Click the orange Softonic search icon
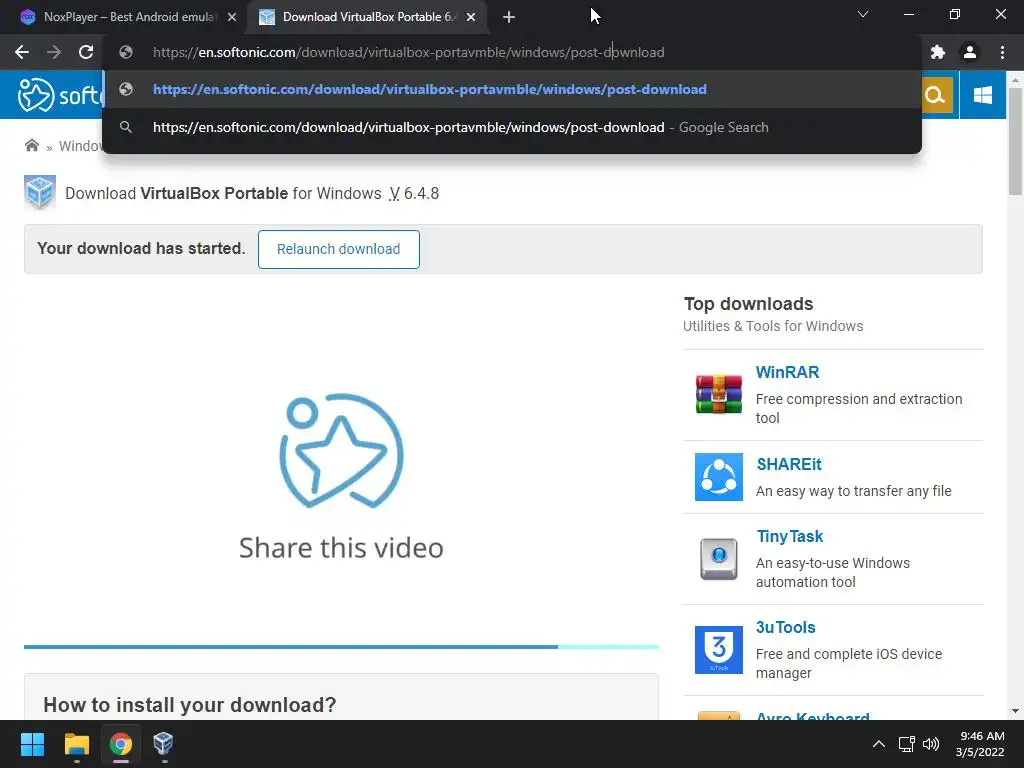 [936, 95]
